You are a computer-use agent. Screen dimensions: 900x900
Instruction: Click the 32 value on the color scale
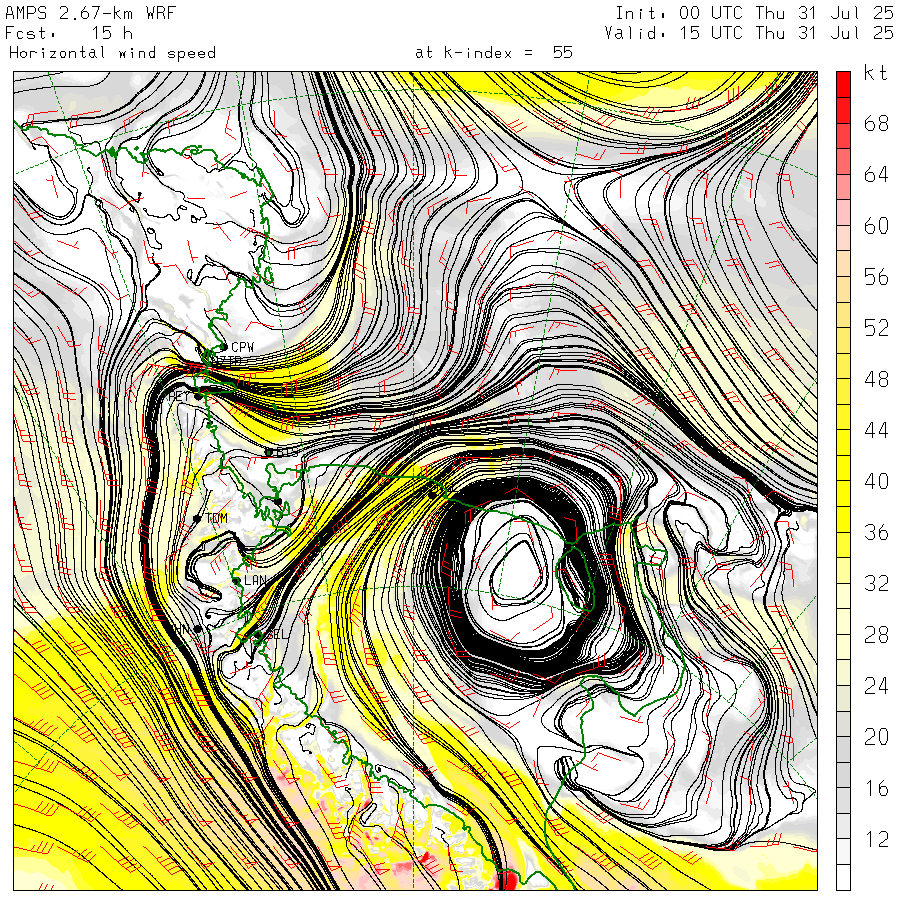(x=876, y=584)
